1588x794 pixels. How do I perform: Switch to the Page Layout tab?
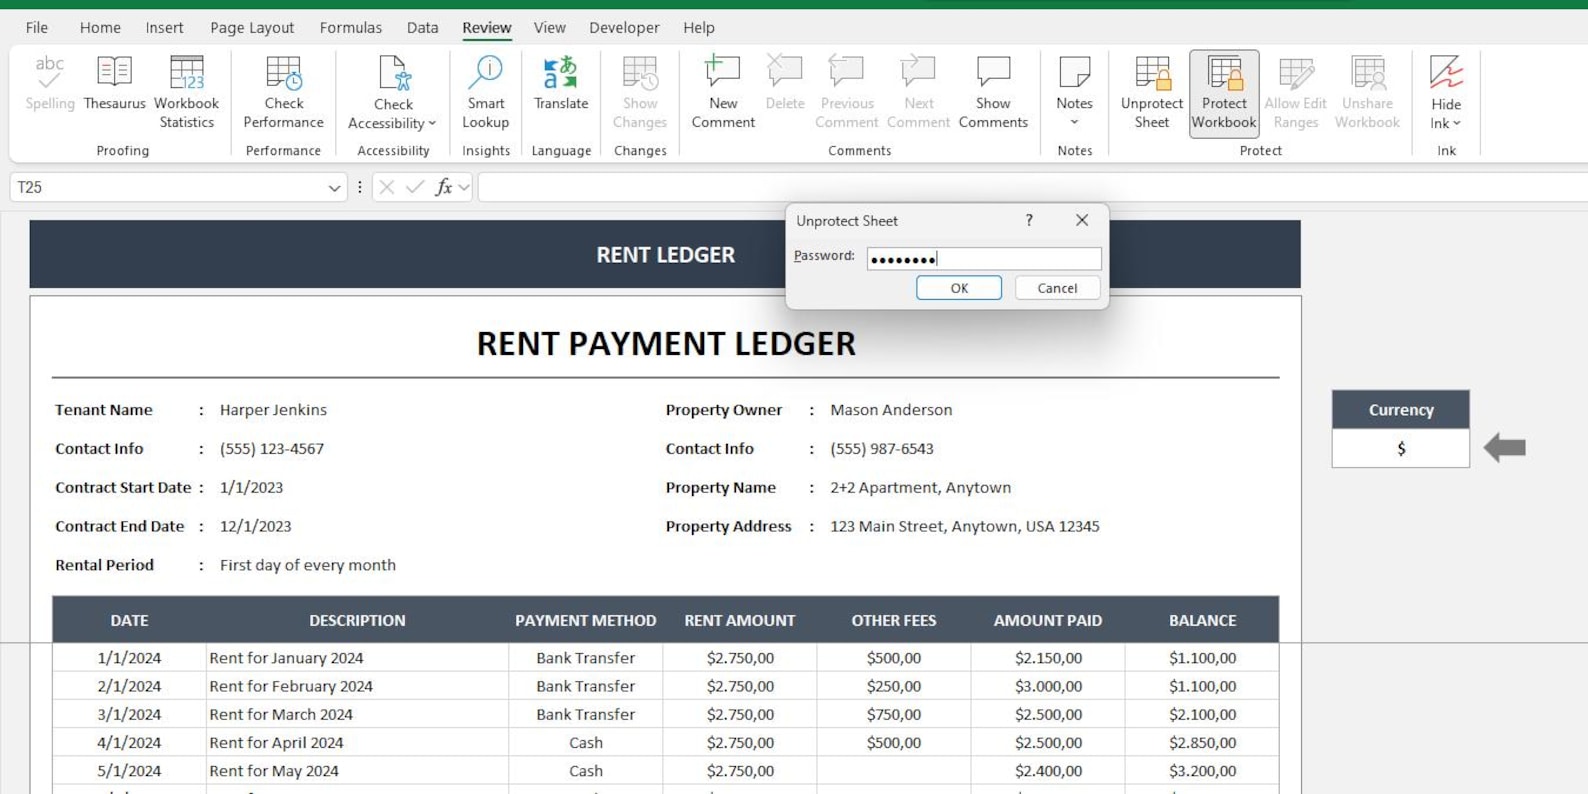[252, 28]
